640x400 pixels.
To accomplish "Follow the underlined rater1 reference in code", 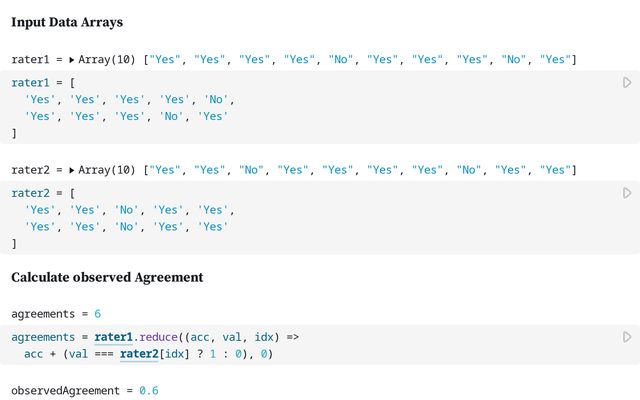I will pyautogui.click(x=113, y=337).
